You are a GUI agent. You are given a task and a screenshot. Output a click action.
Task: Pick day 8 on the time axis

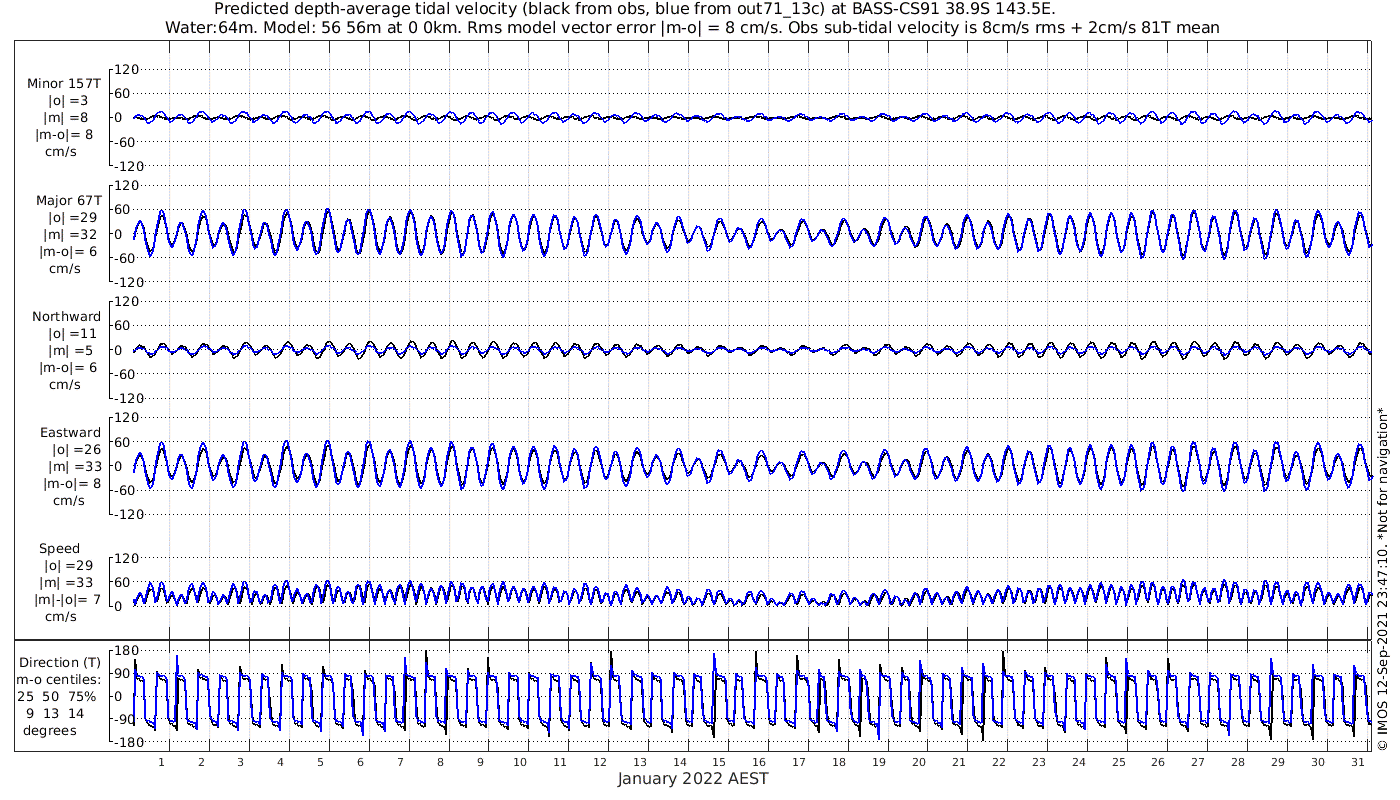[x=440, y=762]
